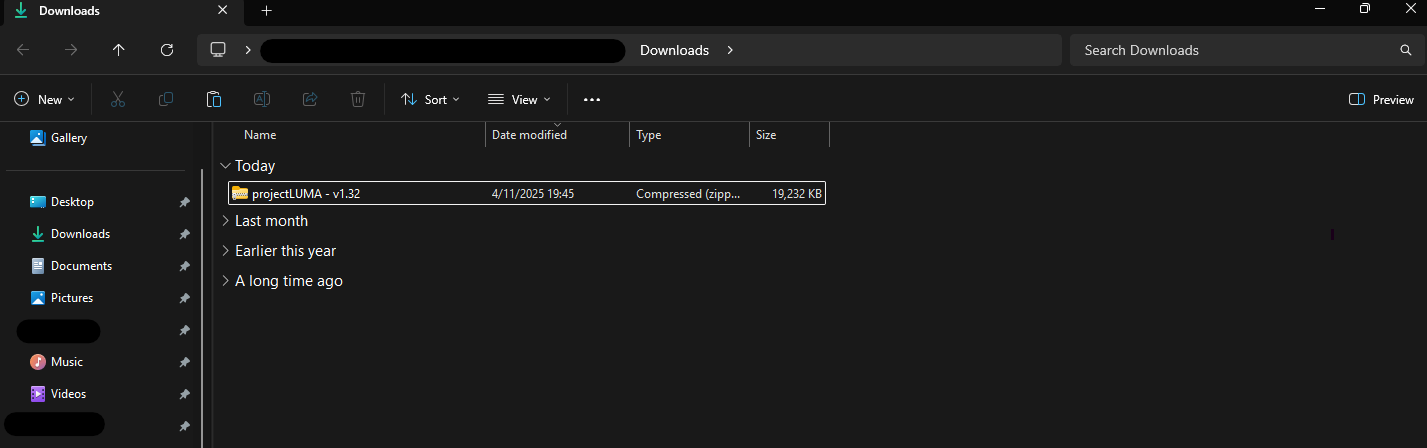Unpin Documents from quick access
This screenshot has height=448, width=1427.
pyautogui.click(x=184, y=266)
